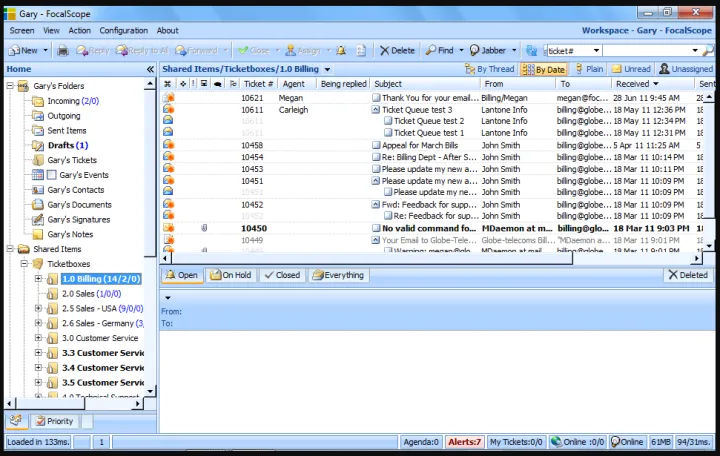Expand the message header arrow above From
The height and width of the screenshot is (456, 720).
tap(168, 298)
